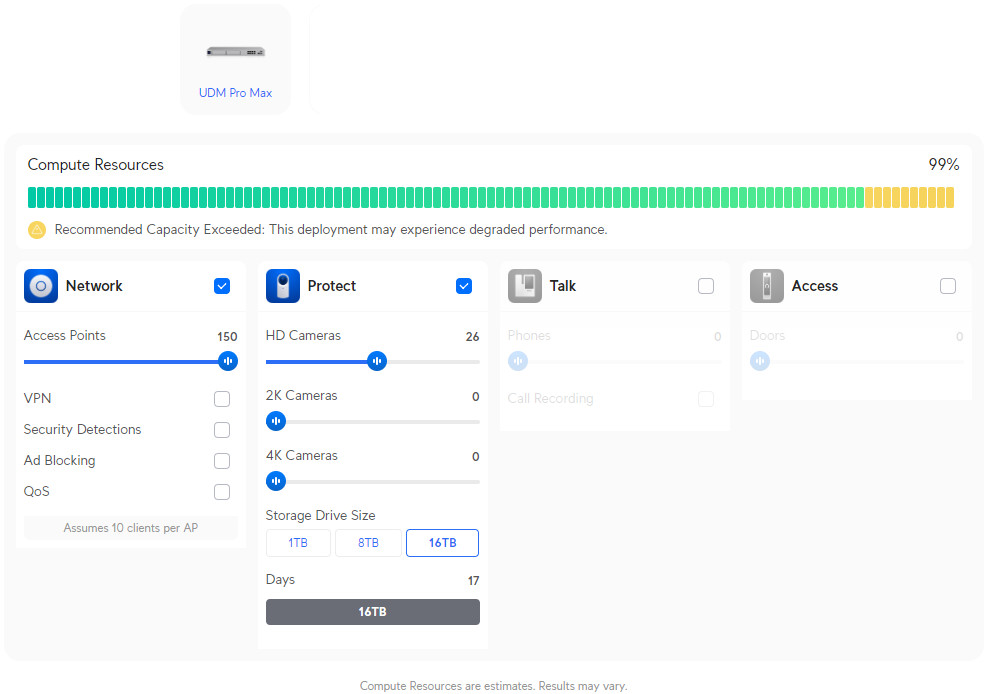Click the Network application icon
Viewport: 1006px width, 694px height.
40,286
